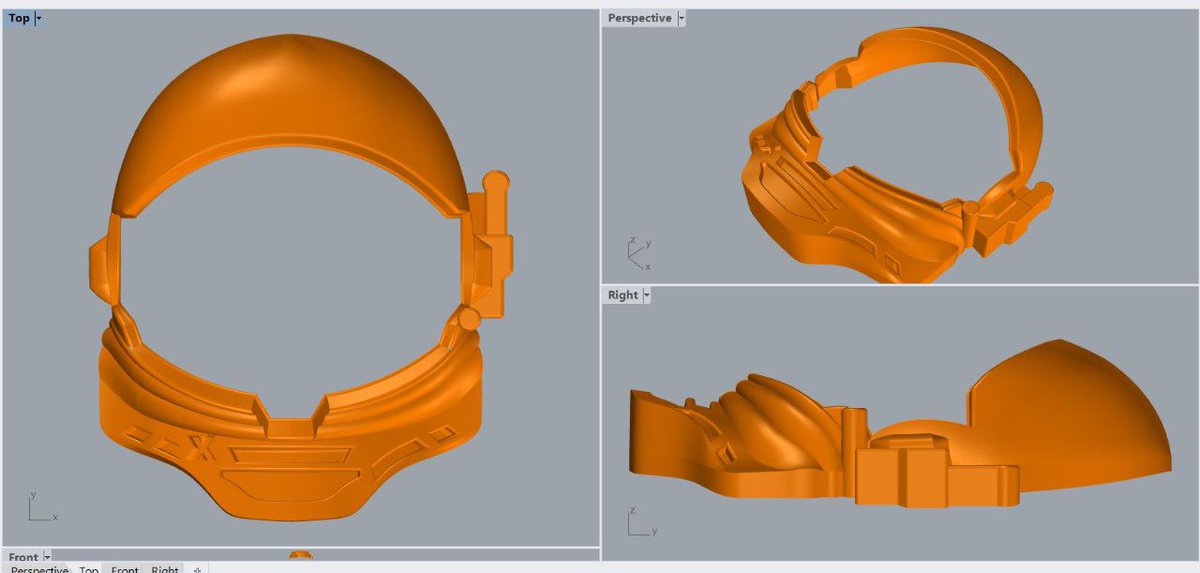Open the Right viewport dropdown arrow
Screen dimensions: 1200x573
click(646, 295)
